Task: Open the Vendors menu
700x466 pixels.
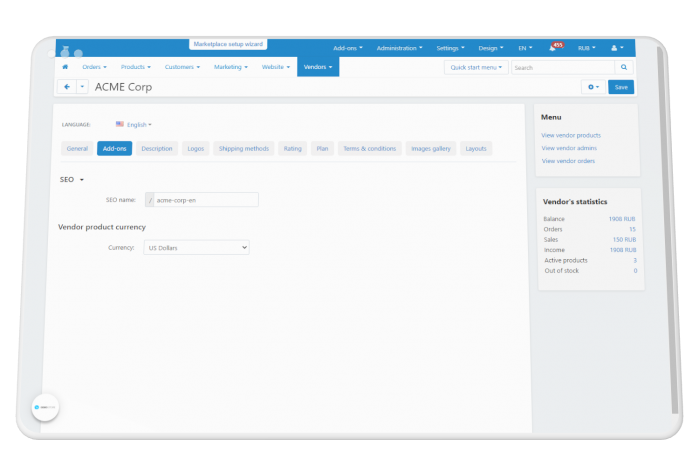Action: [318, 67]
